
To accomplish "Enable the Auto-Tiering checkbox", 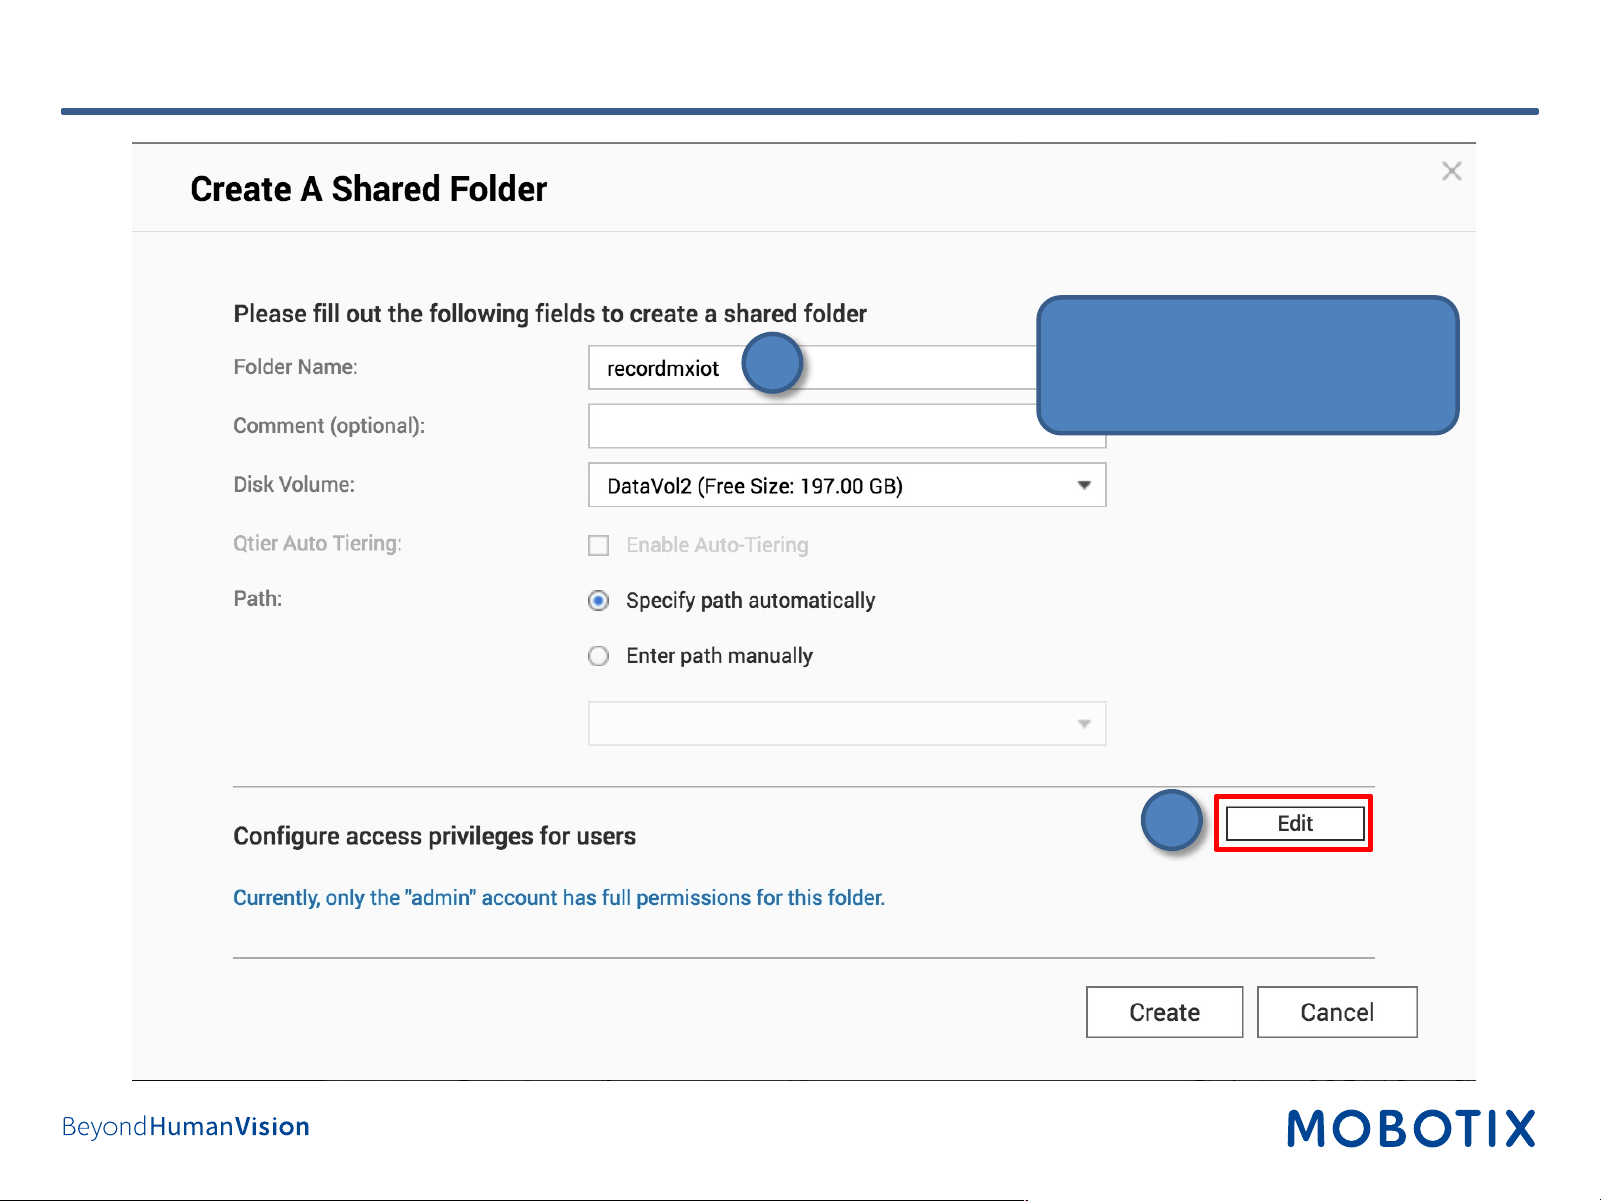I will pyautogui.click(x=599, y=545).
